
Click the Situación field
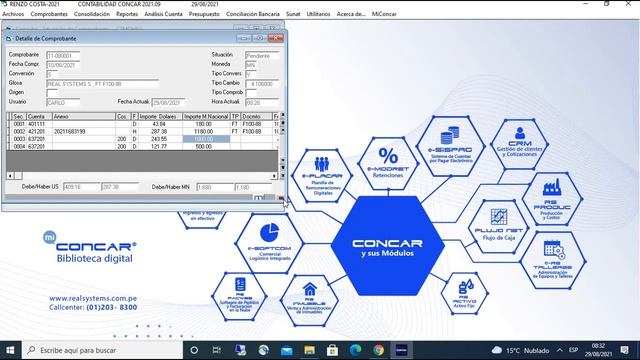pos(262,56)
